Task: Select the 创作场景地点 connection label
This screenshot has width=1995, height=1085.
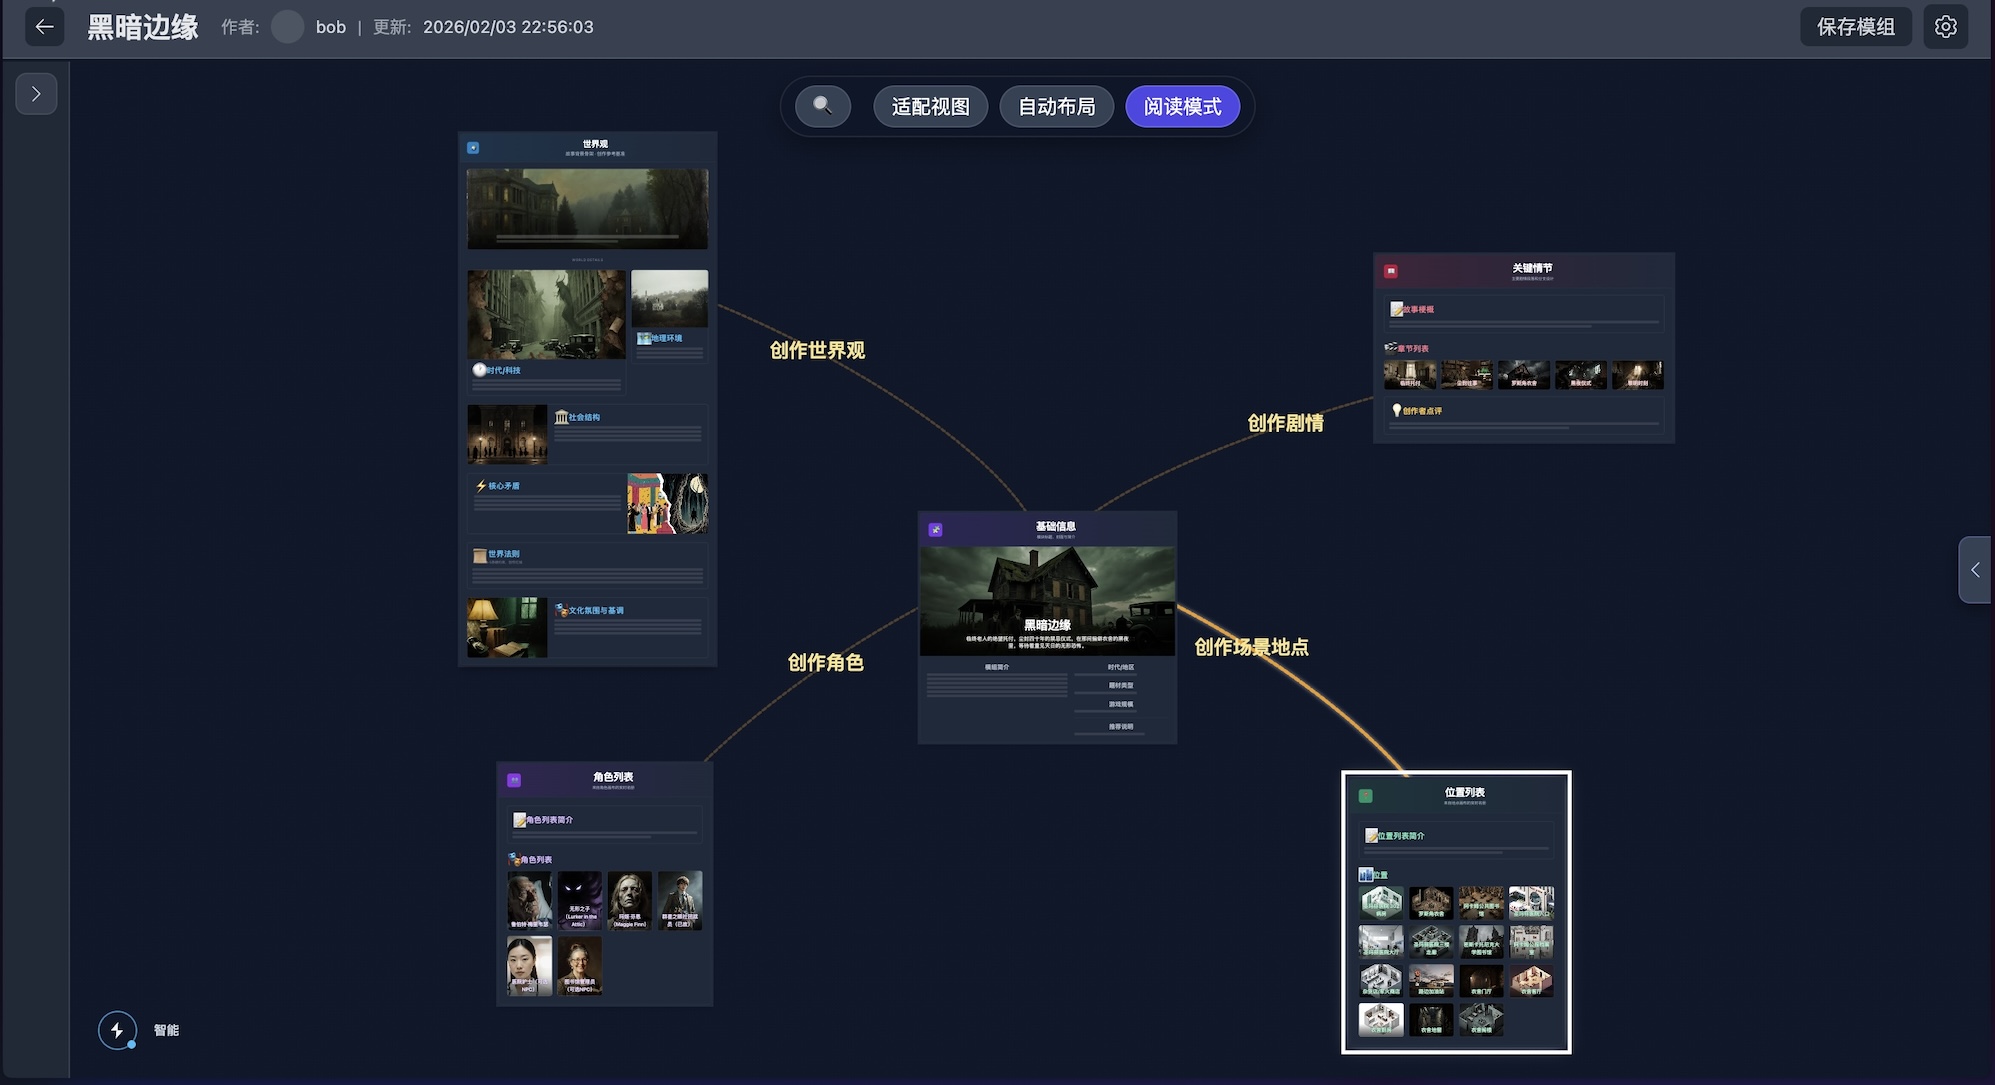Action: [x=1251, y=647]
